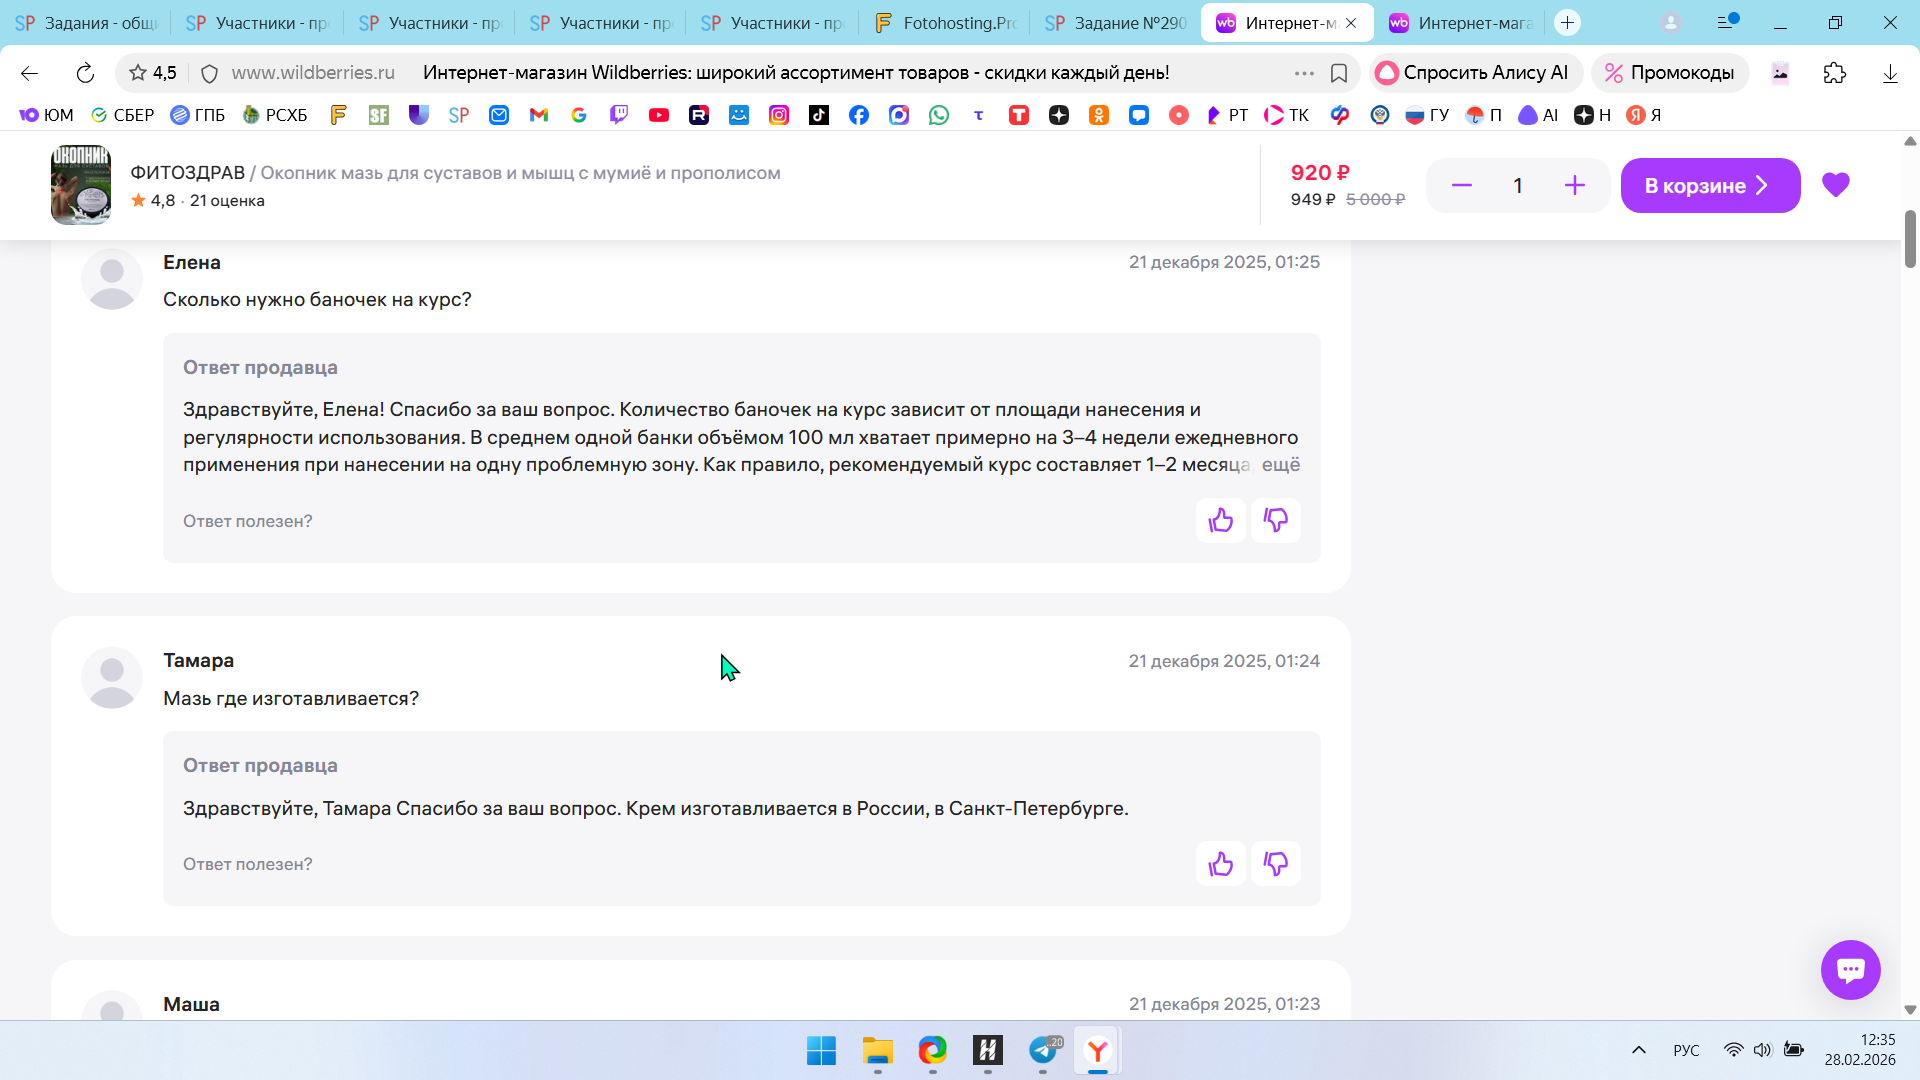The image size is (1920, 1080).
Task: Open the Промокоды button
Action: (1669, 73)
